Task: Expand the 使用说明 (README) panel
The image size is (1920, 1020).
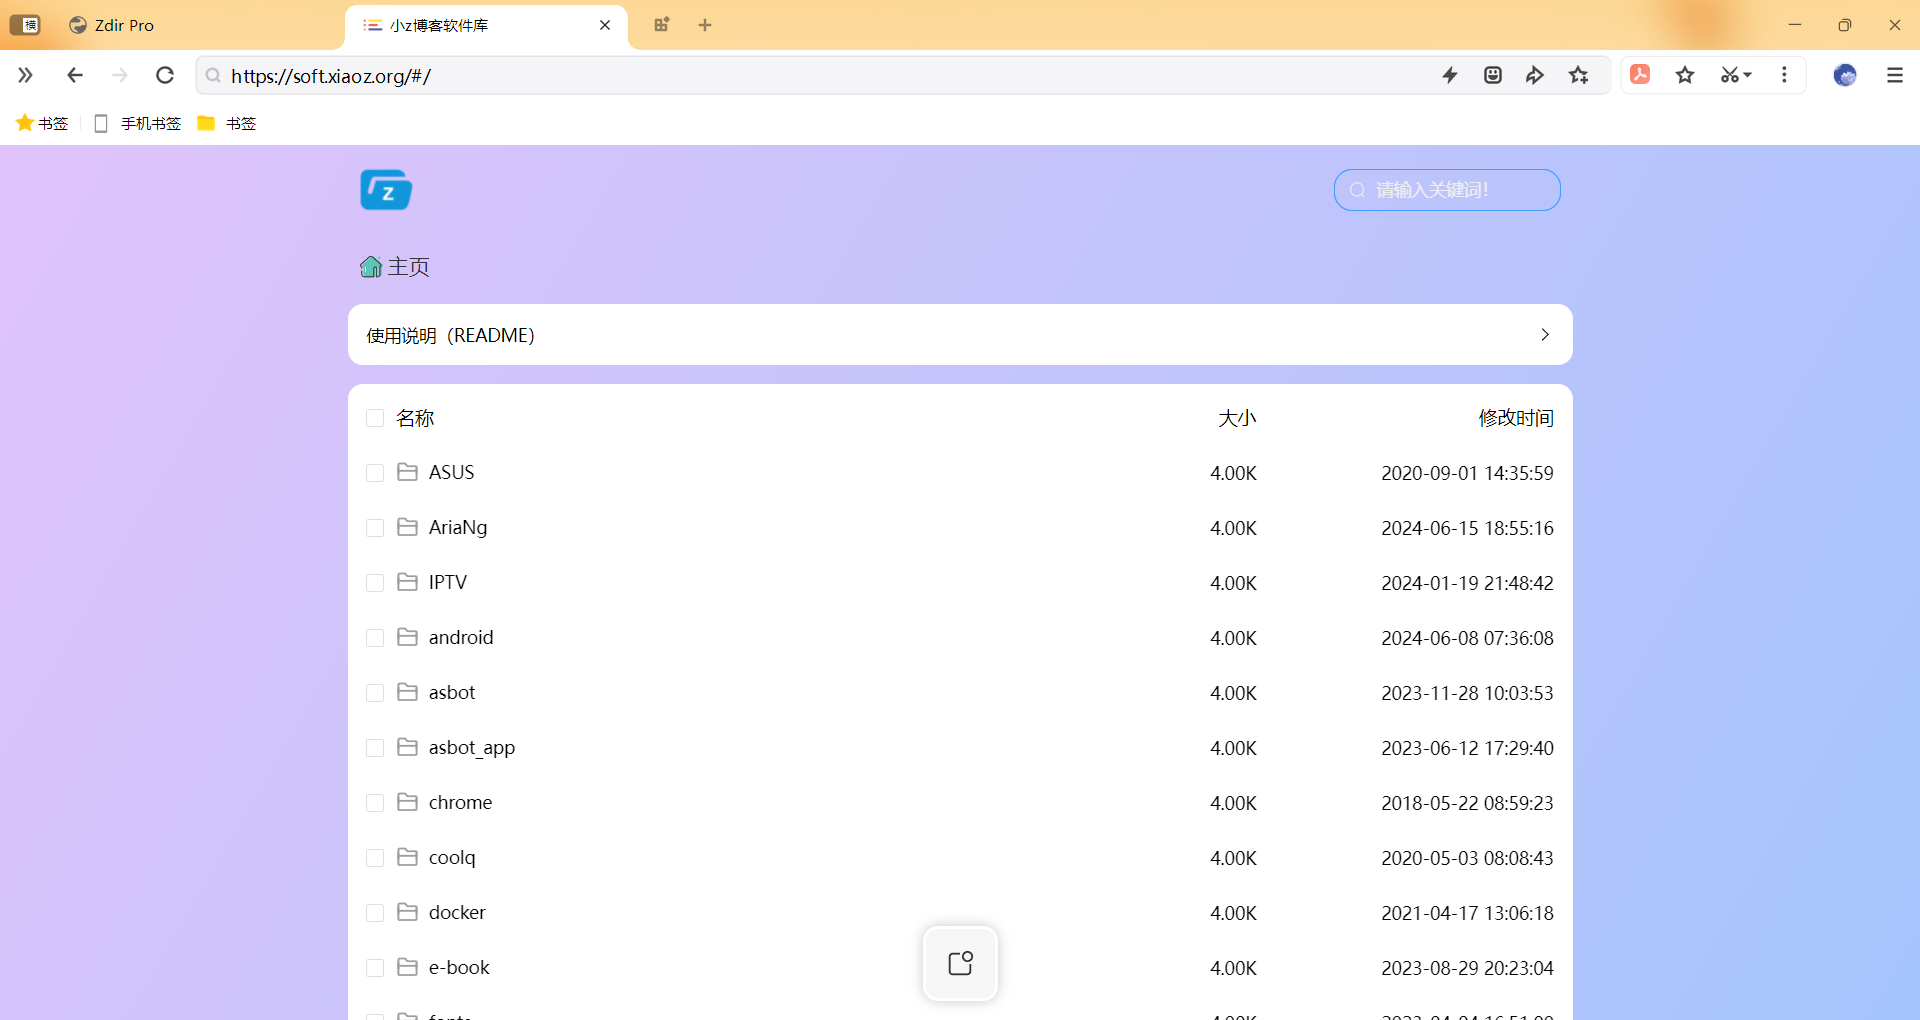Action: (x=959, y=335)
